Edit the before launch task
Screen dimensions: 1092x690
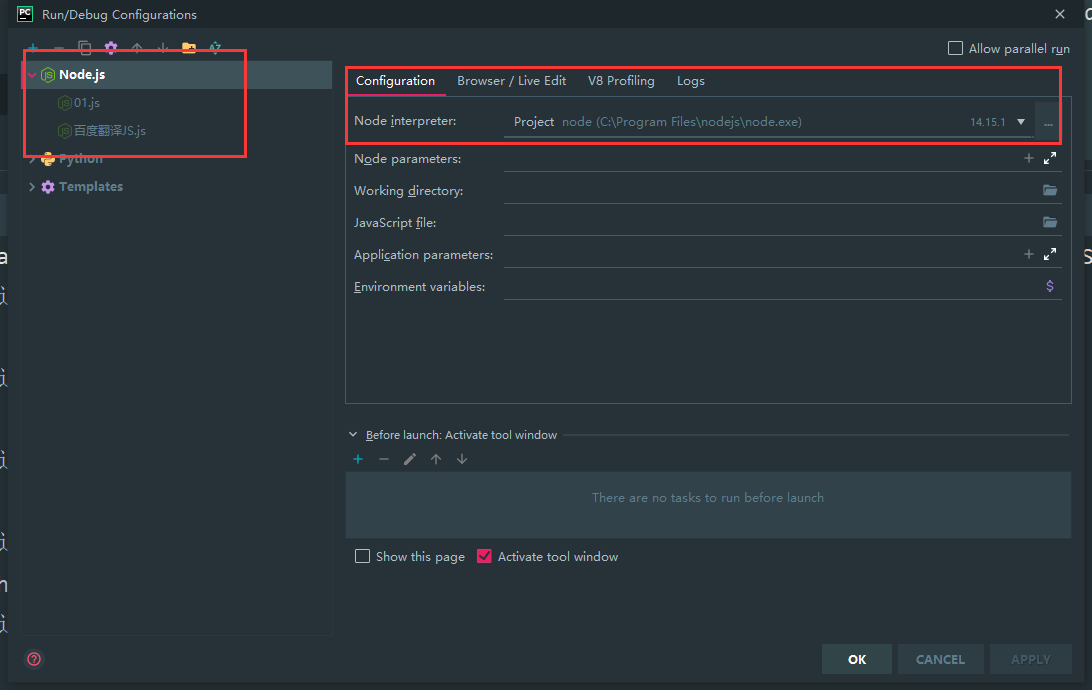coord(410,460)
